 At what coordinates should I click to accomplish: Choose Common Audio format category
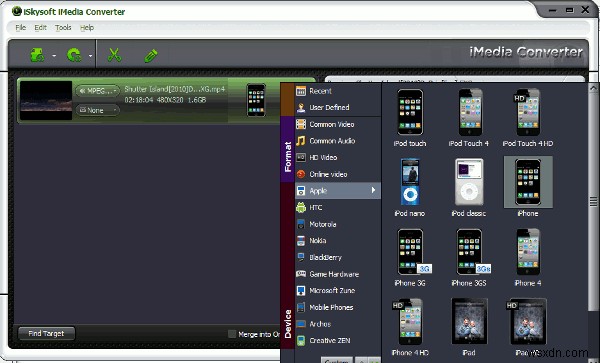point(338,141)
